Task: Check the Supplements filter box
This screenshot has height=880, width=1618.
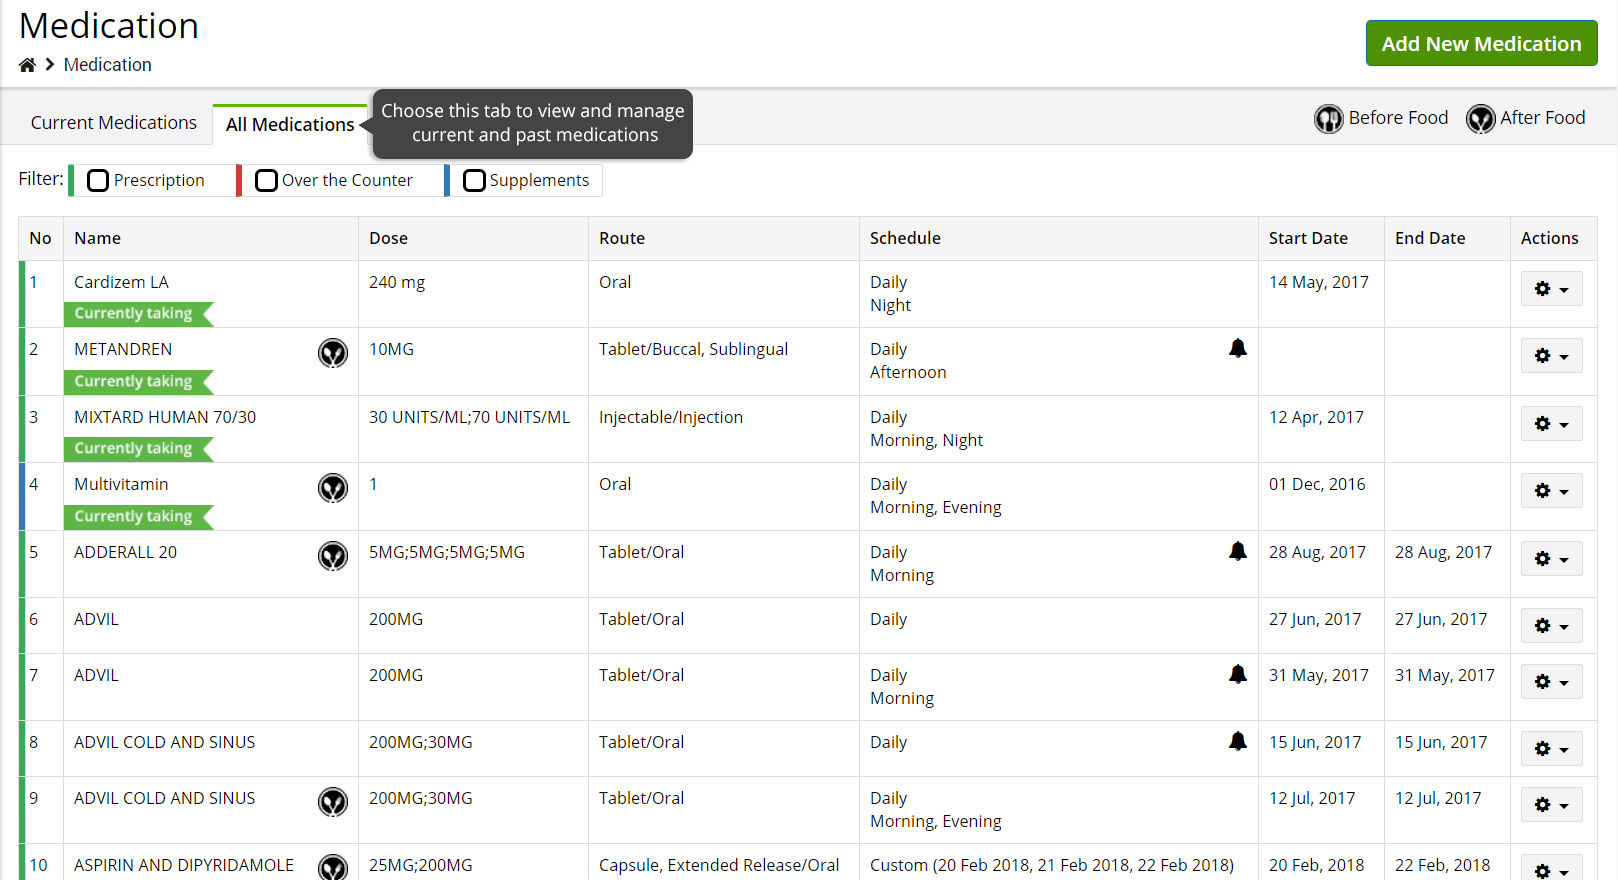Action: click(474, 180)
